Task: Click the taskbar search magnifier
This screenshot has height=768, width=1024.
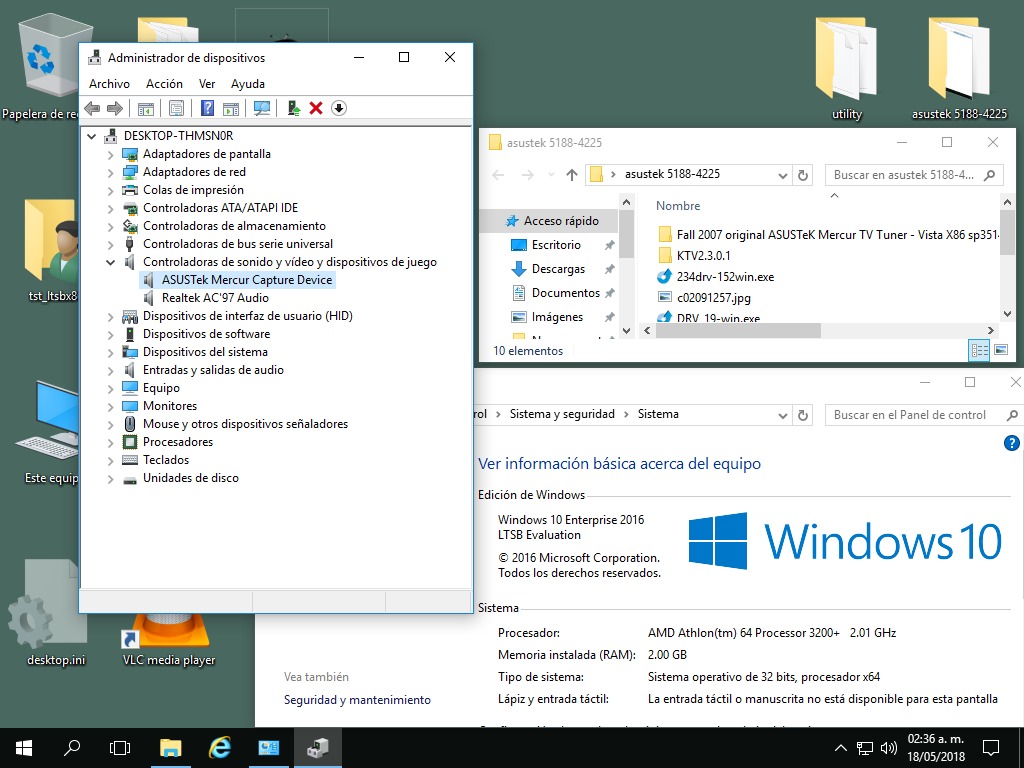Action: tap(72, 748)
